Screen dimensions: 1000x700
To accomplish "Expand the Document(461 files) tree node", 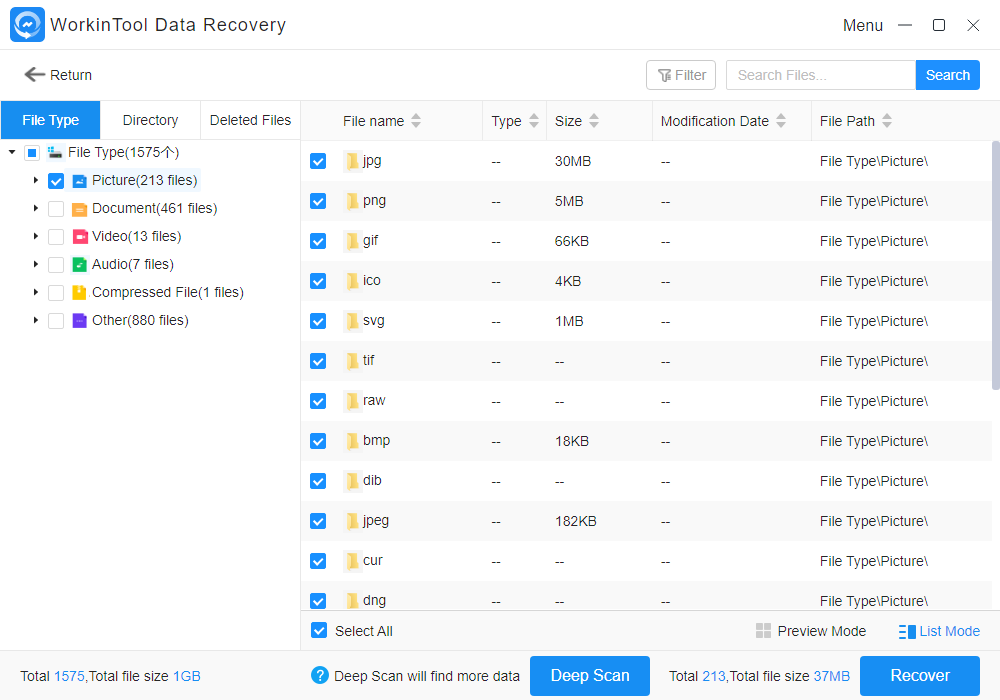I will point(36,208).
